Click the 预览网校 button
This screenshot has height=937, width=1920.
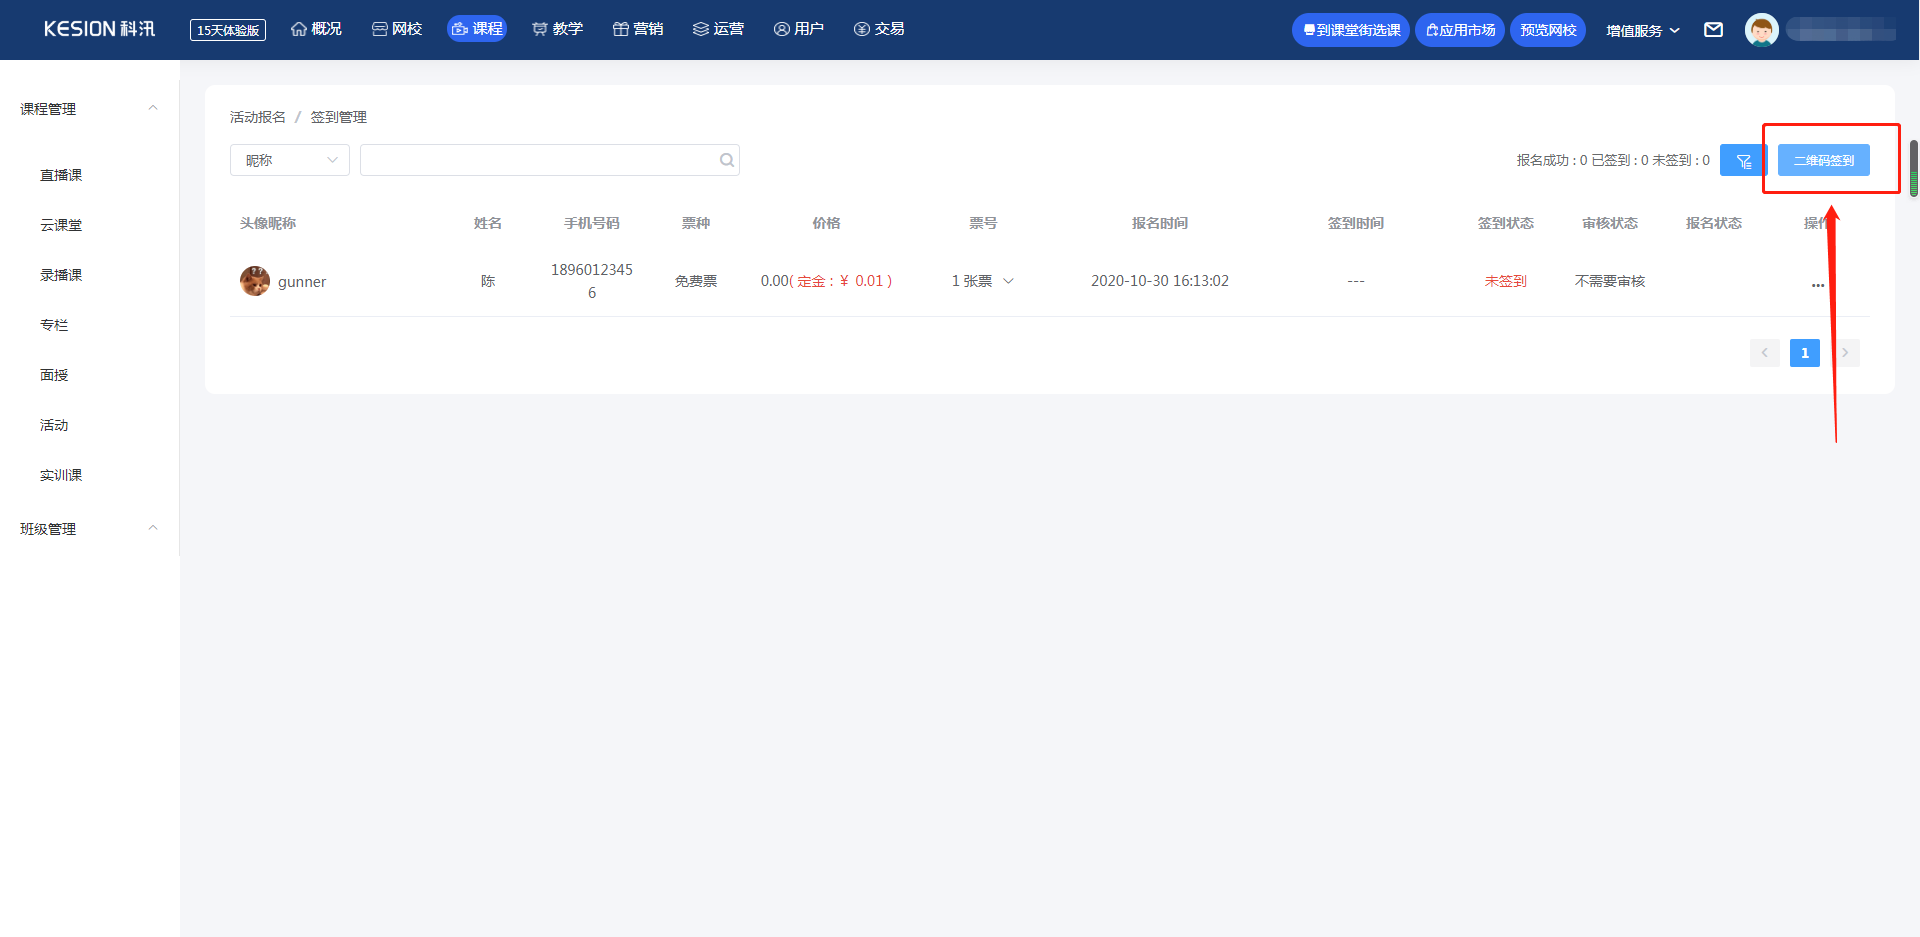tap(1547, 30)
